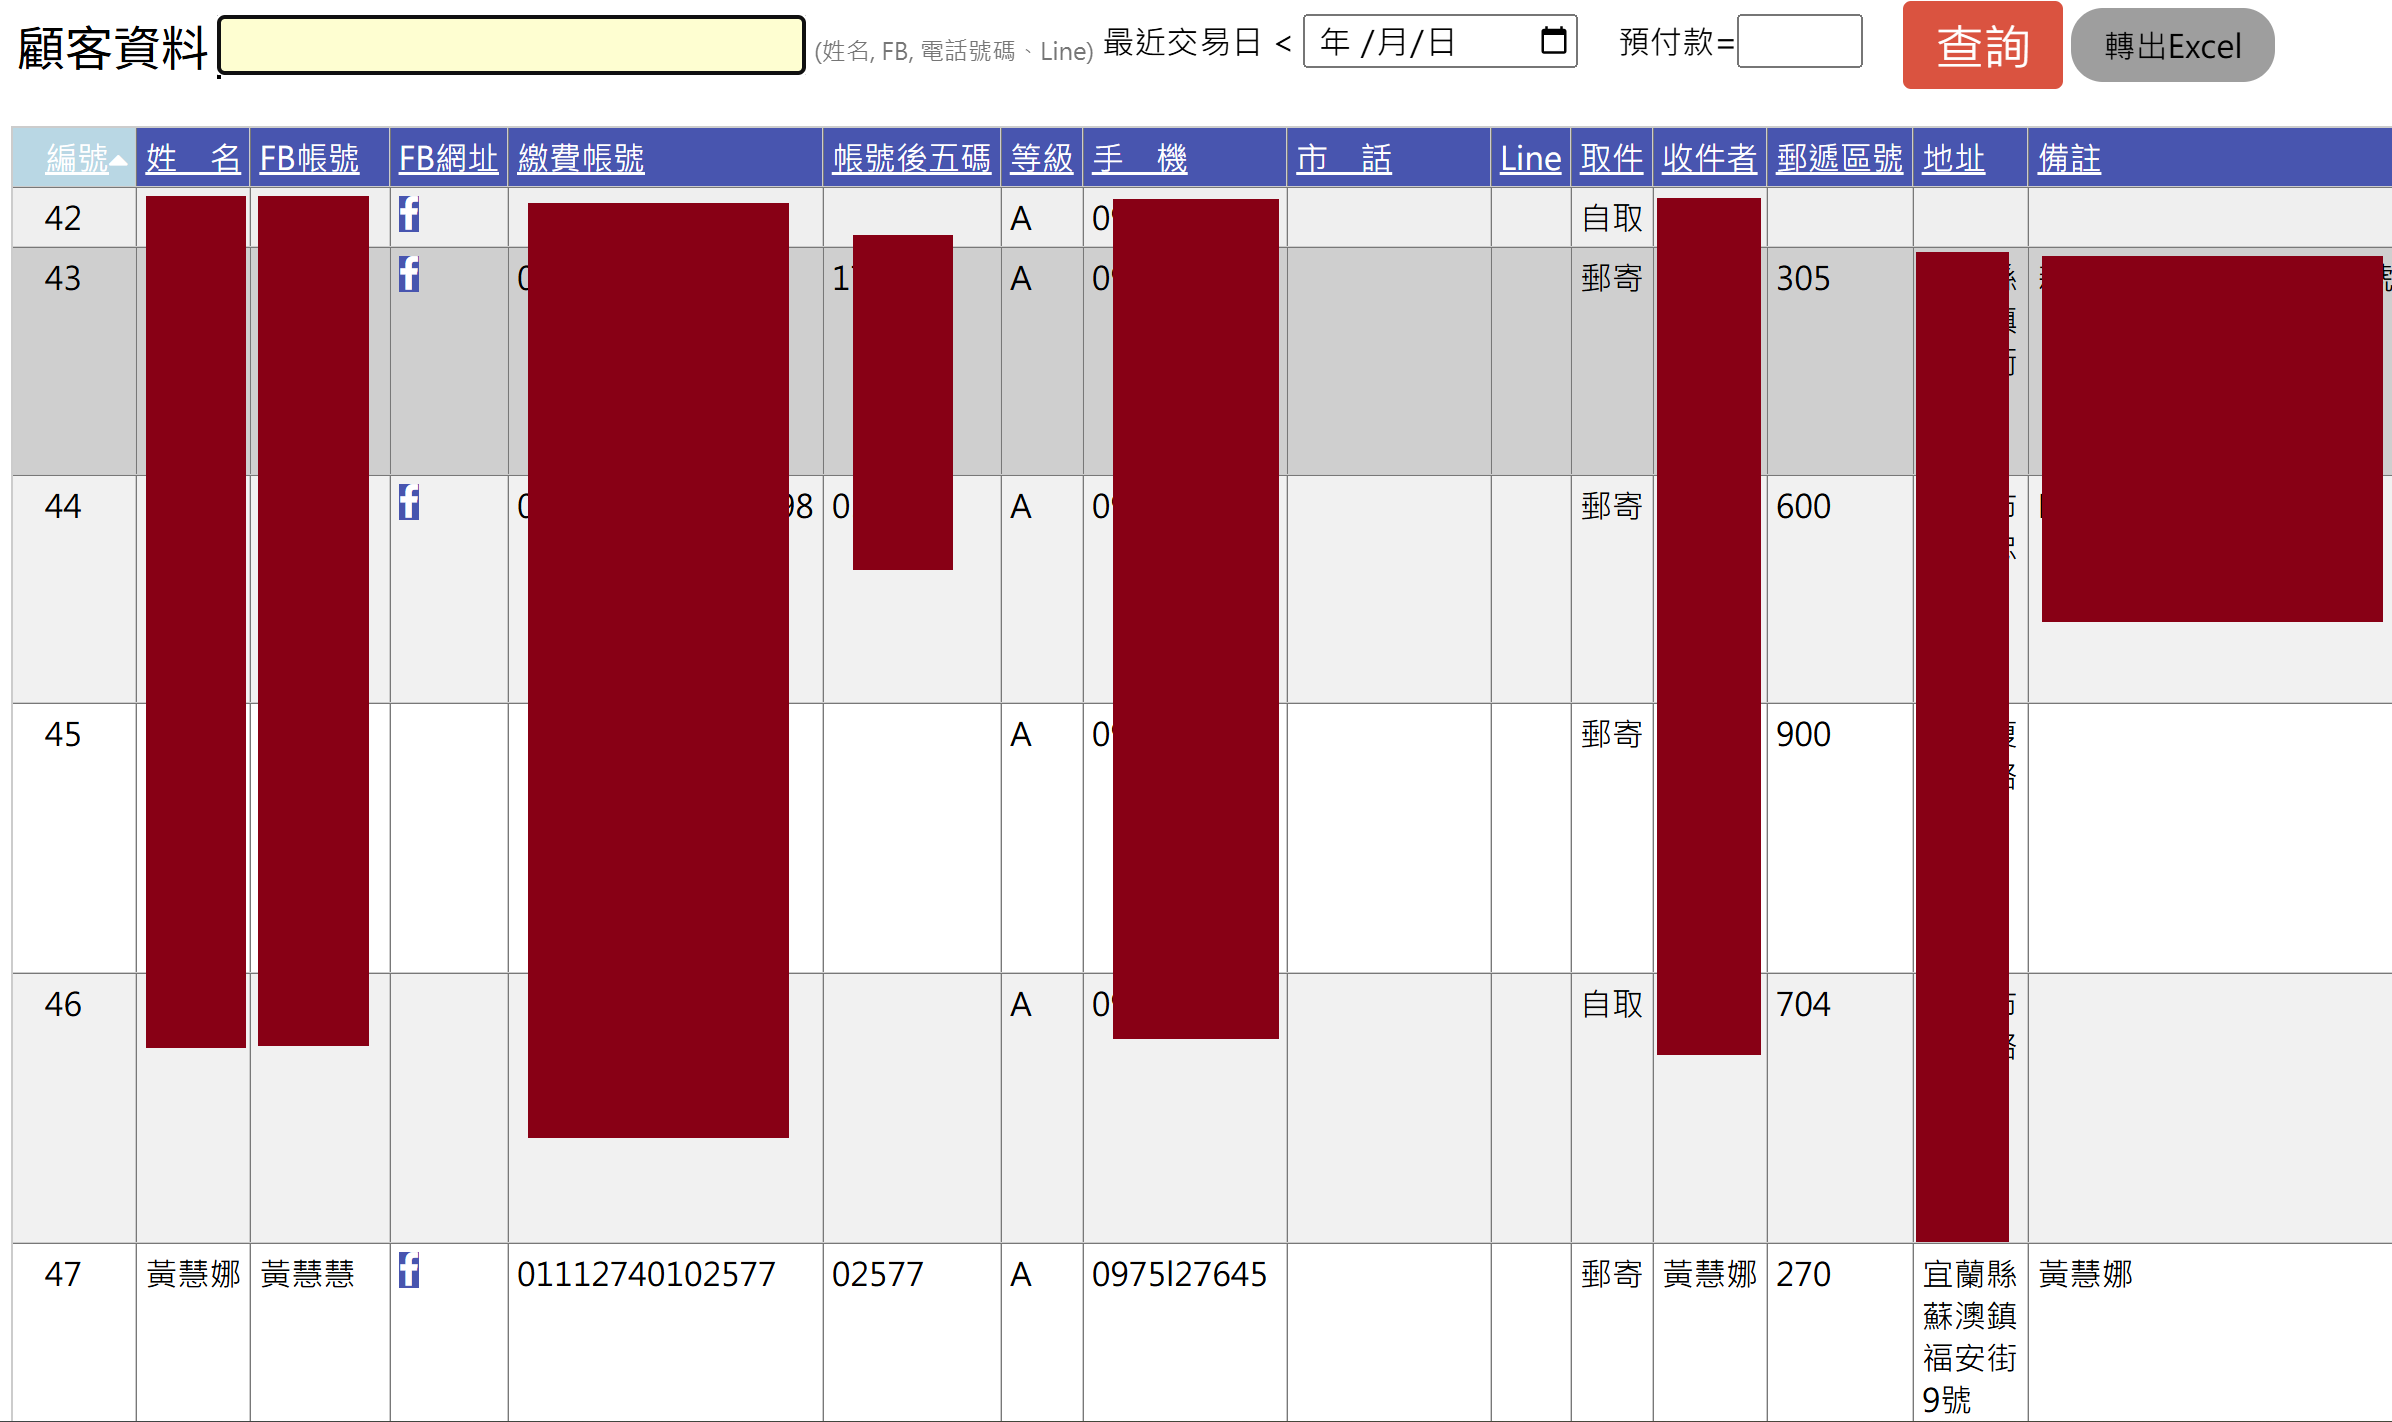Screen dimensions: 2392x1422
Task: Open the calendar picker icon in date field
Action: click(x=1553, y=41)
